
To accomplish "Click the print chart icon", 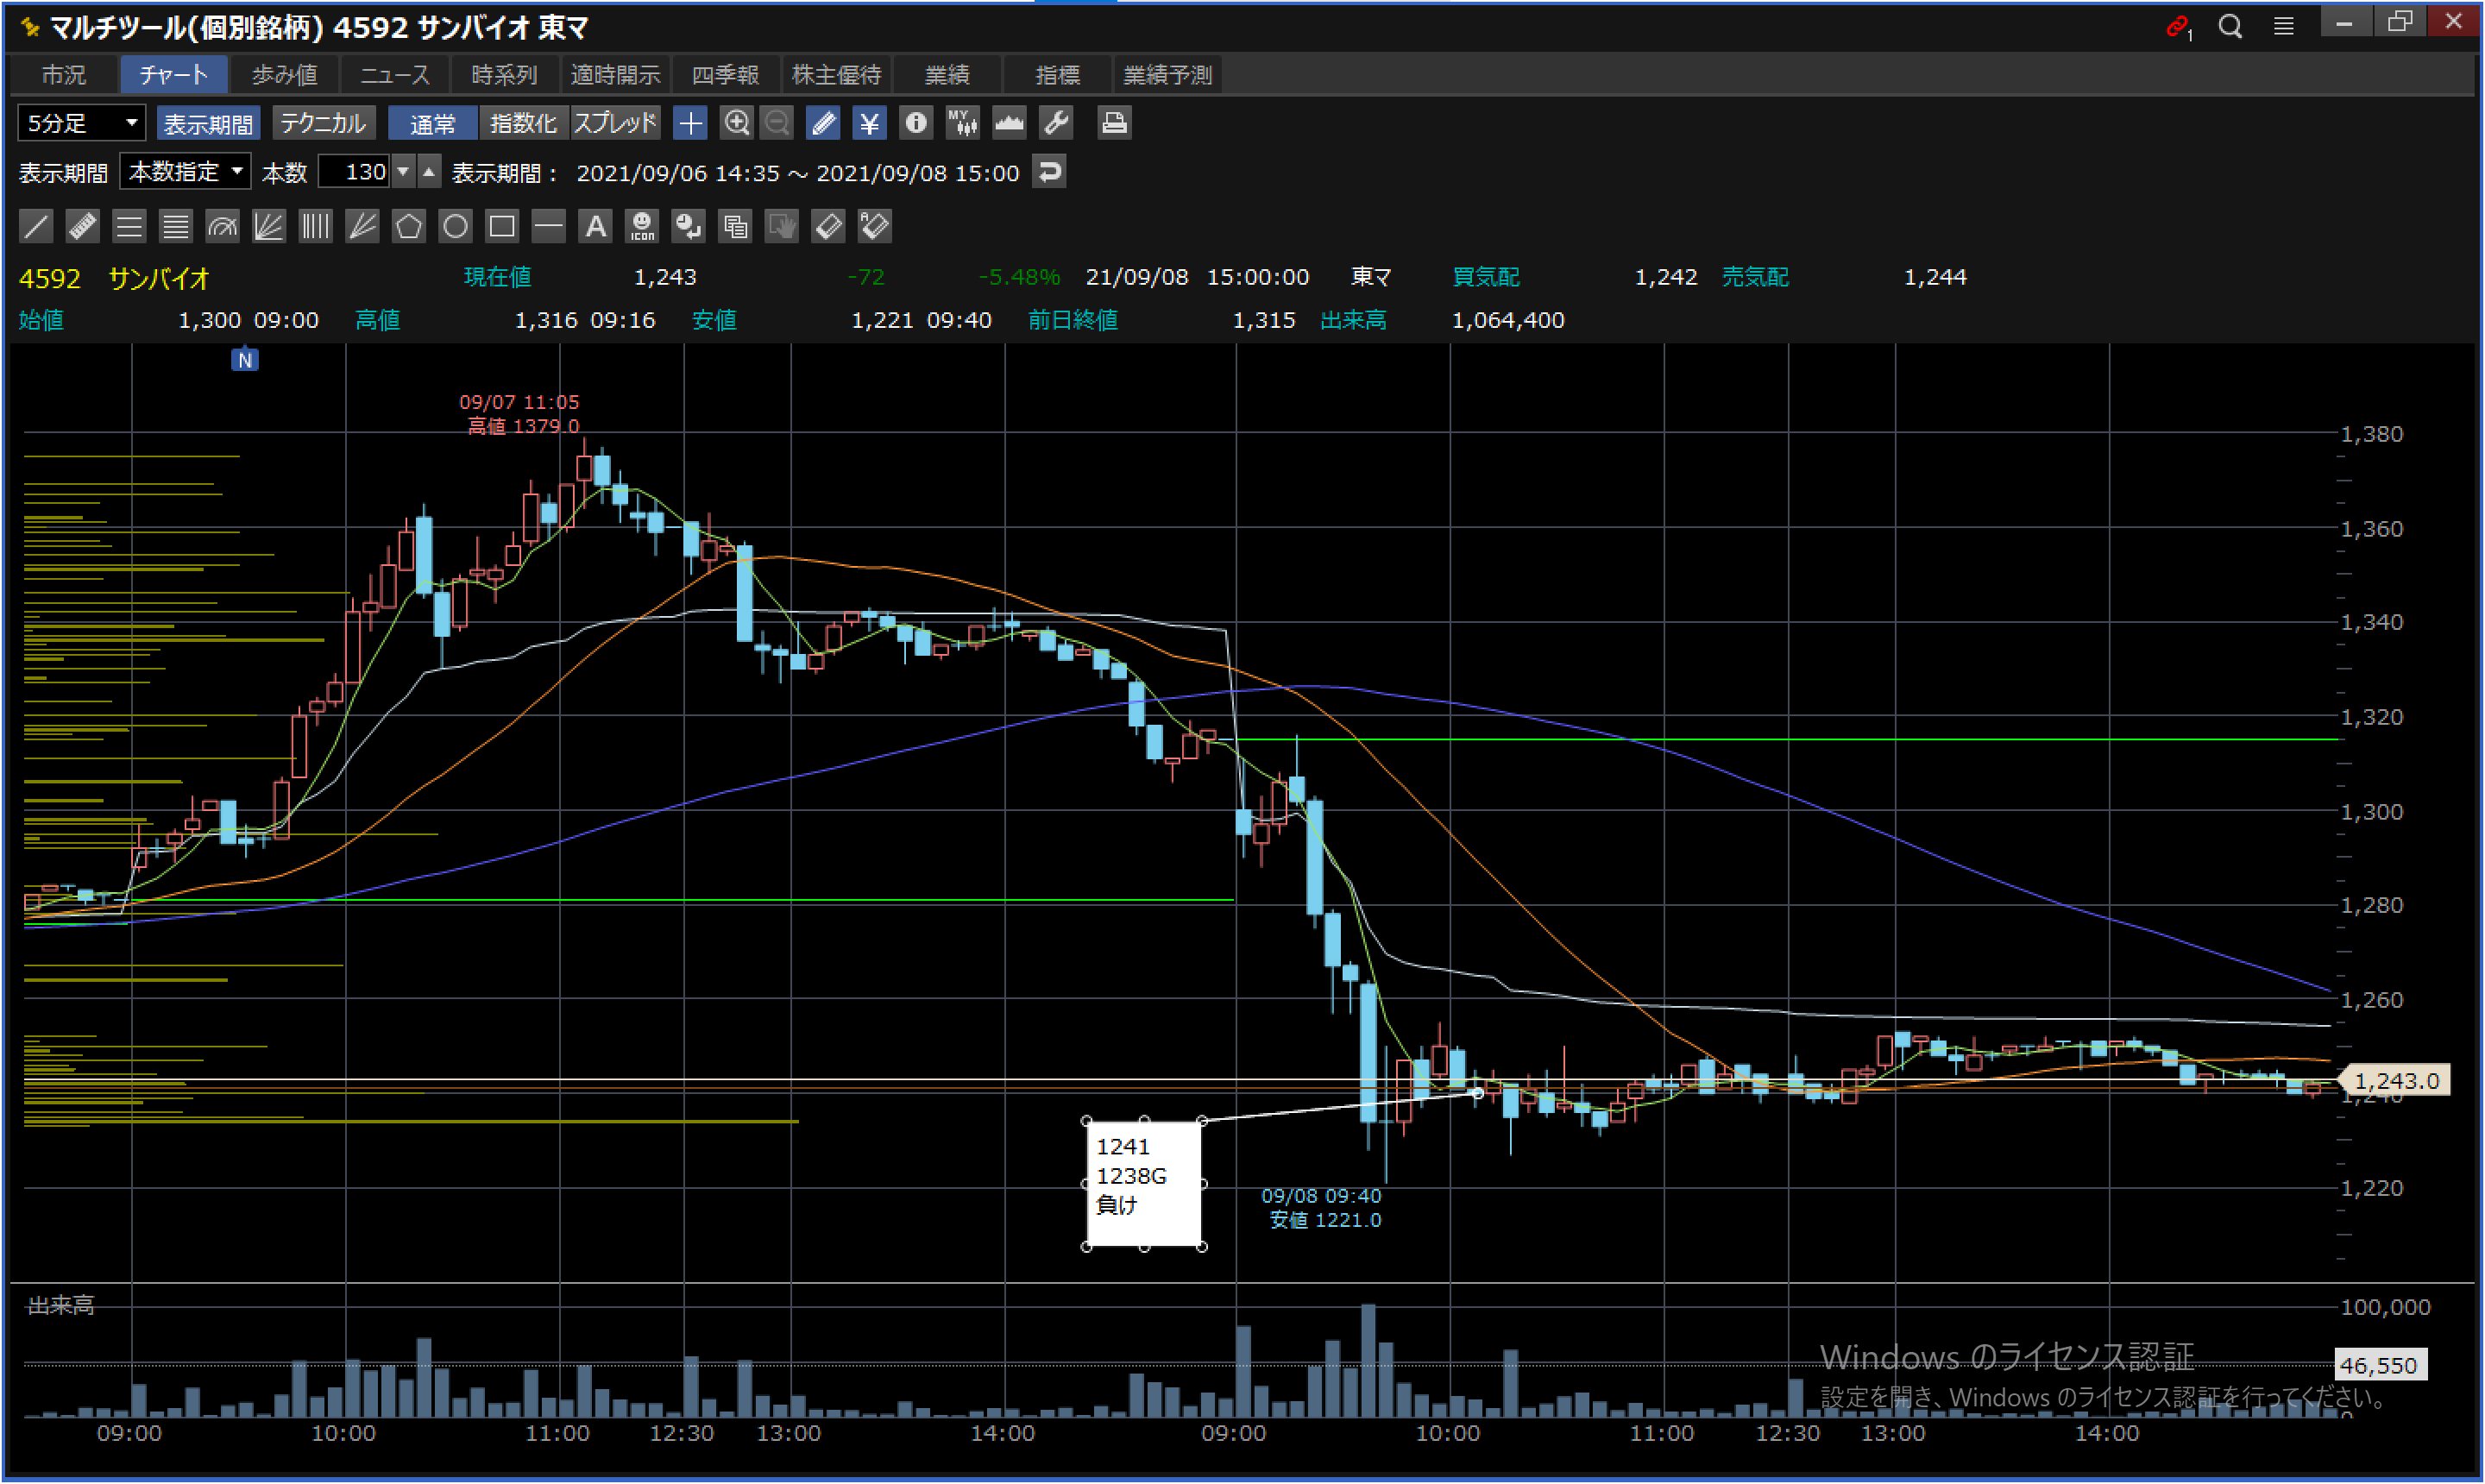I will [x=1113, y=123].
